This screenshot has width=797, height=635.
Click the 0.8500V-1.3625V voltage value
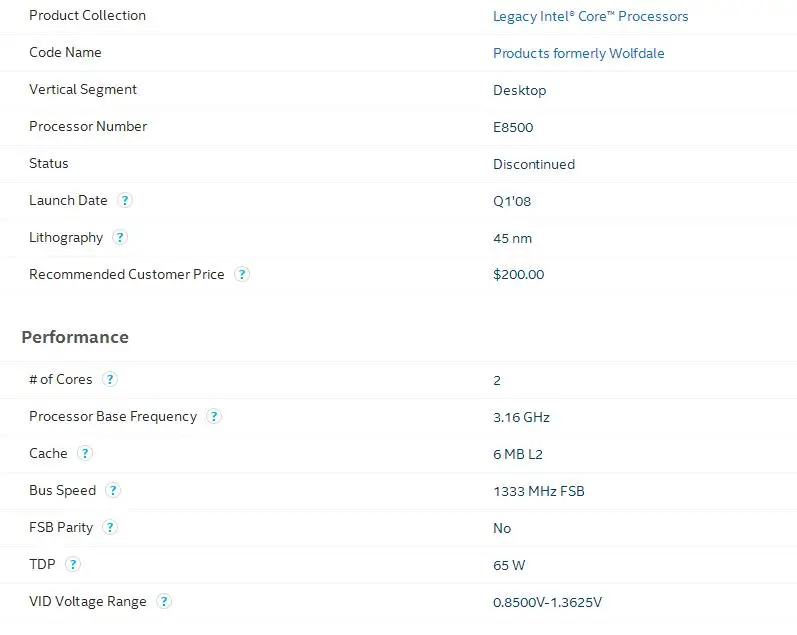point(547,602)
